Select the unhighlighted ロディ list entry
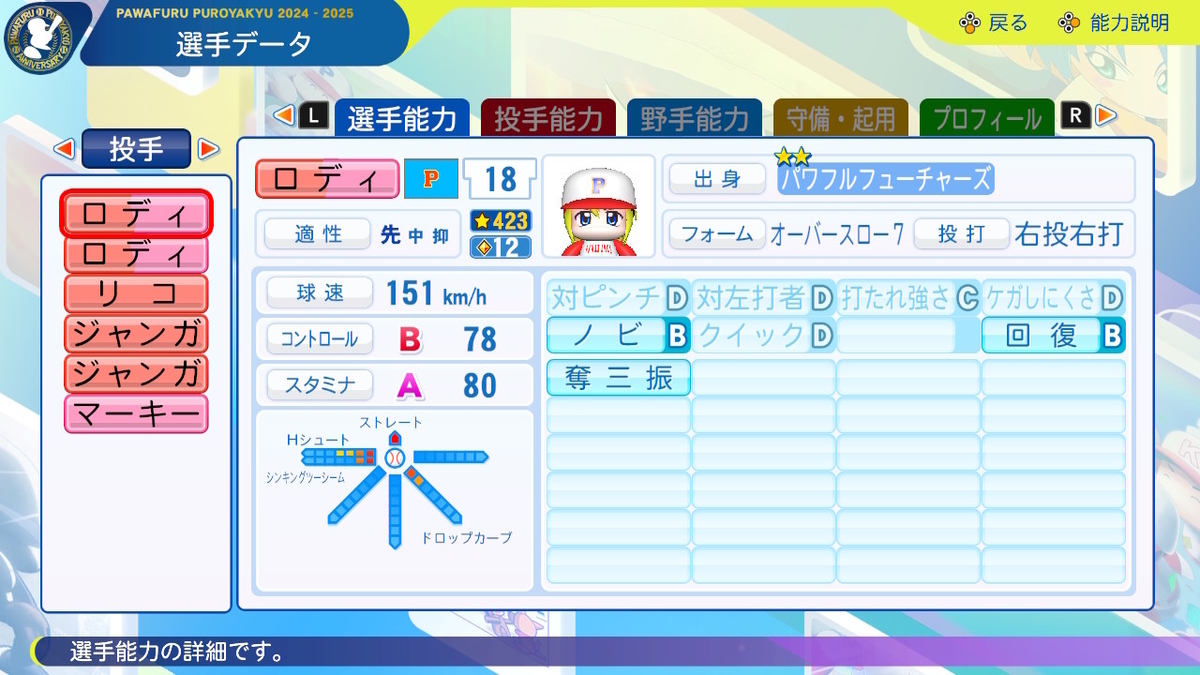Screen dimensions: 1200x675 [x=136, y=253]
